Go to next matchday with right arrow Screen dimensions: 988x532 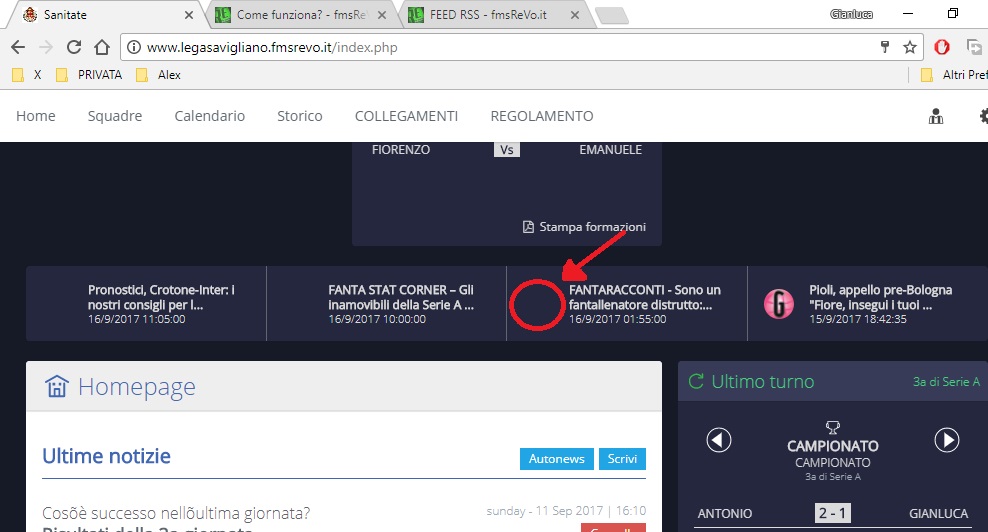(946, 440)
